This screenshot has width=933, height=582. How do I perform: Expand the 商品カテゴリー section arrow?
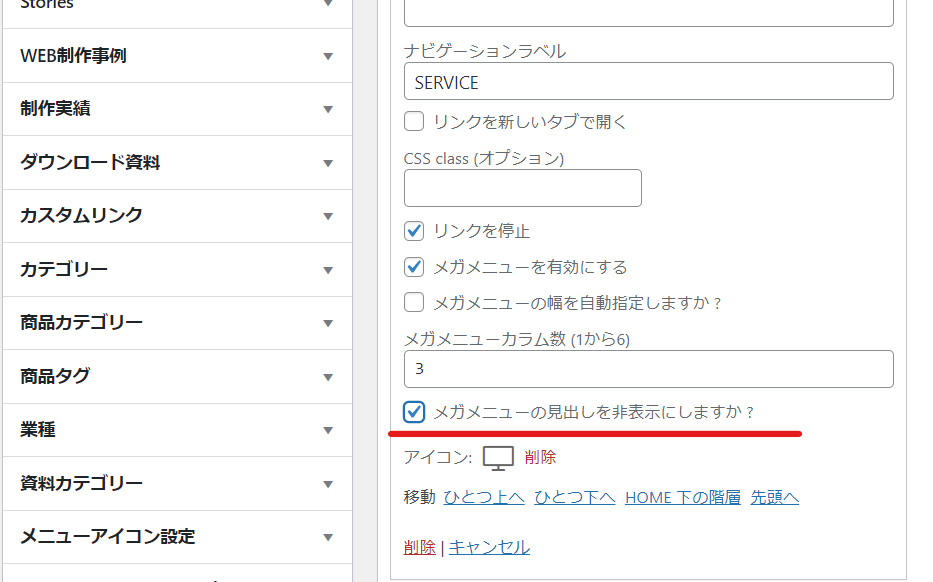coord(328,323)
